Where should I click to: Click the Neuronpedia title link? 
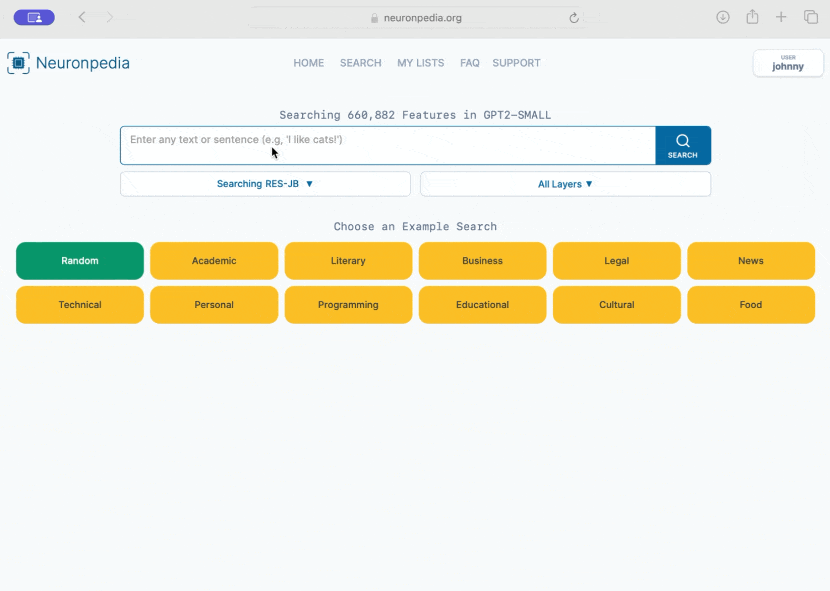pyautogui.click(x=83, y=63)
